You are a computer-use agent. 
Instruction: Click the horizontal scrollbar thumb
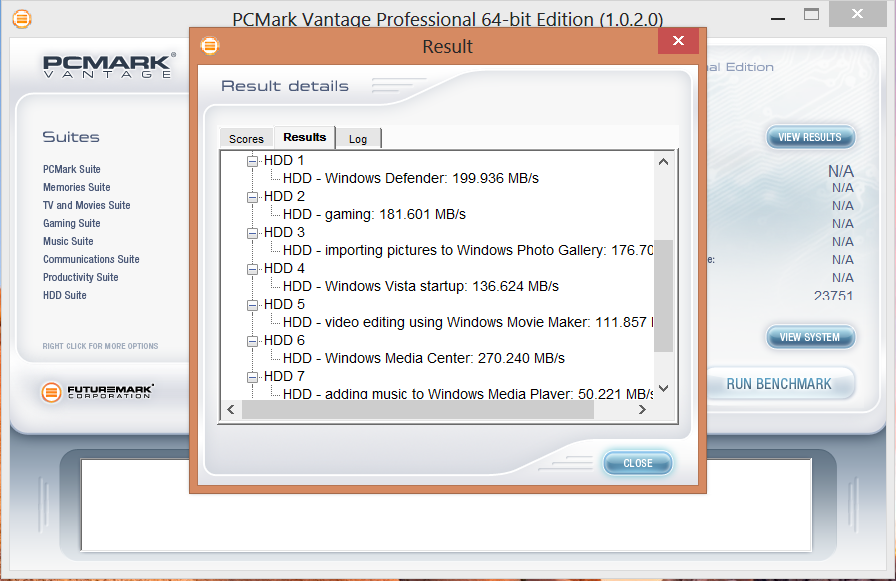[418, 409]
